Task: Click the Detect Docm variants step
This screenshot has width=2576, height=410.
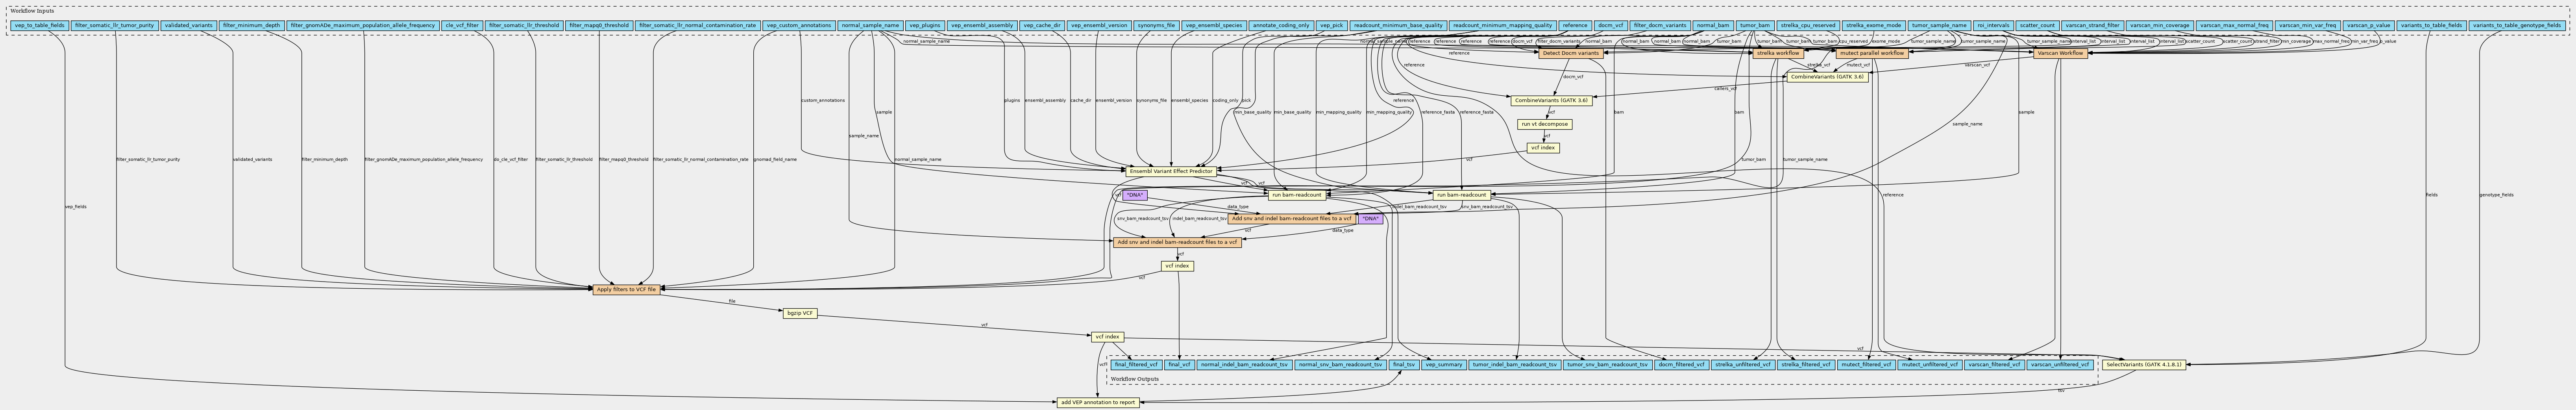Action: tap(1571, 53)
